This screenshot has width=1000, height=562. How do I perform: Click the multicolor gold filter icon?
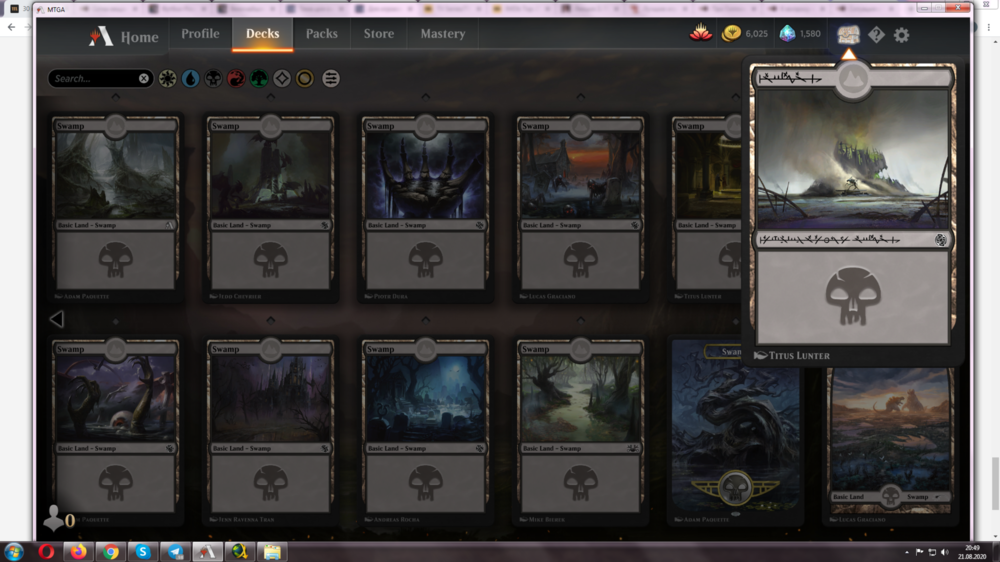click(305, 78)
